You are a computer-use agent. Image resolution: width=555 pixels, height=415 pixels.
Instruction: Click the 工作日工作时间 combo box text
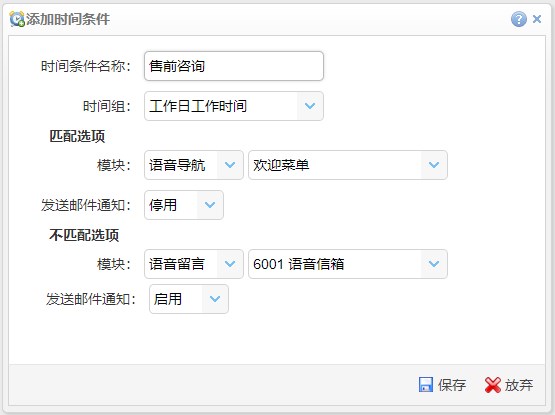click(198, 106)
